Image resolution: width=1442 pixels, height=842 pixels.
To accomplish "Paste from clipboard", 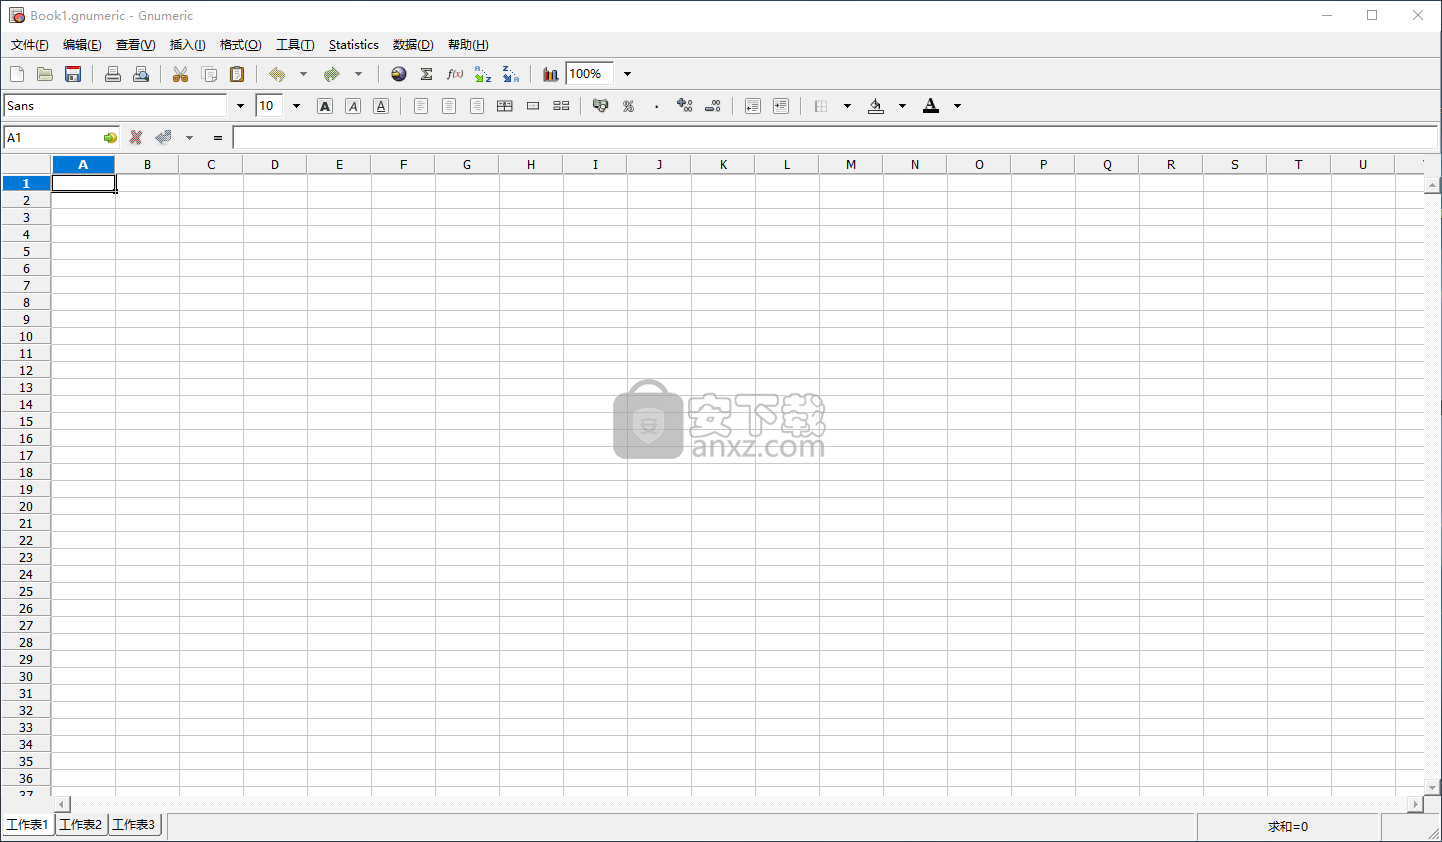I will (237, 74).
